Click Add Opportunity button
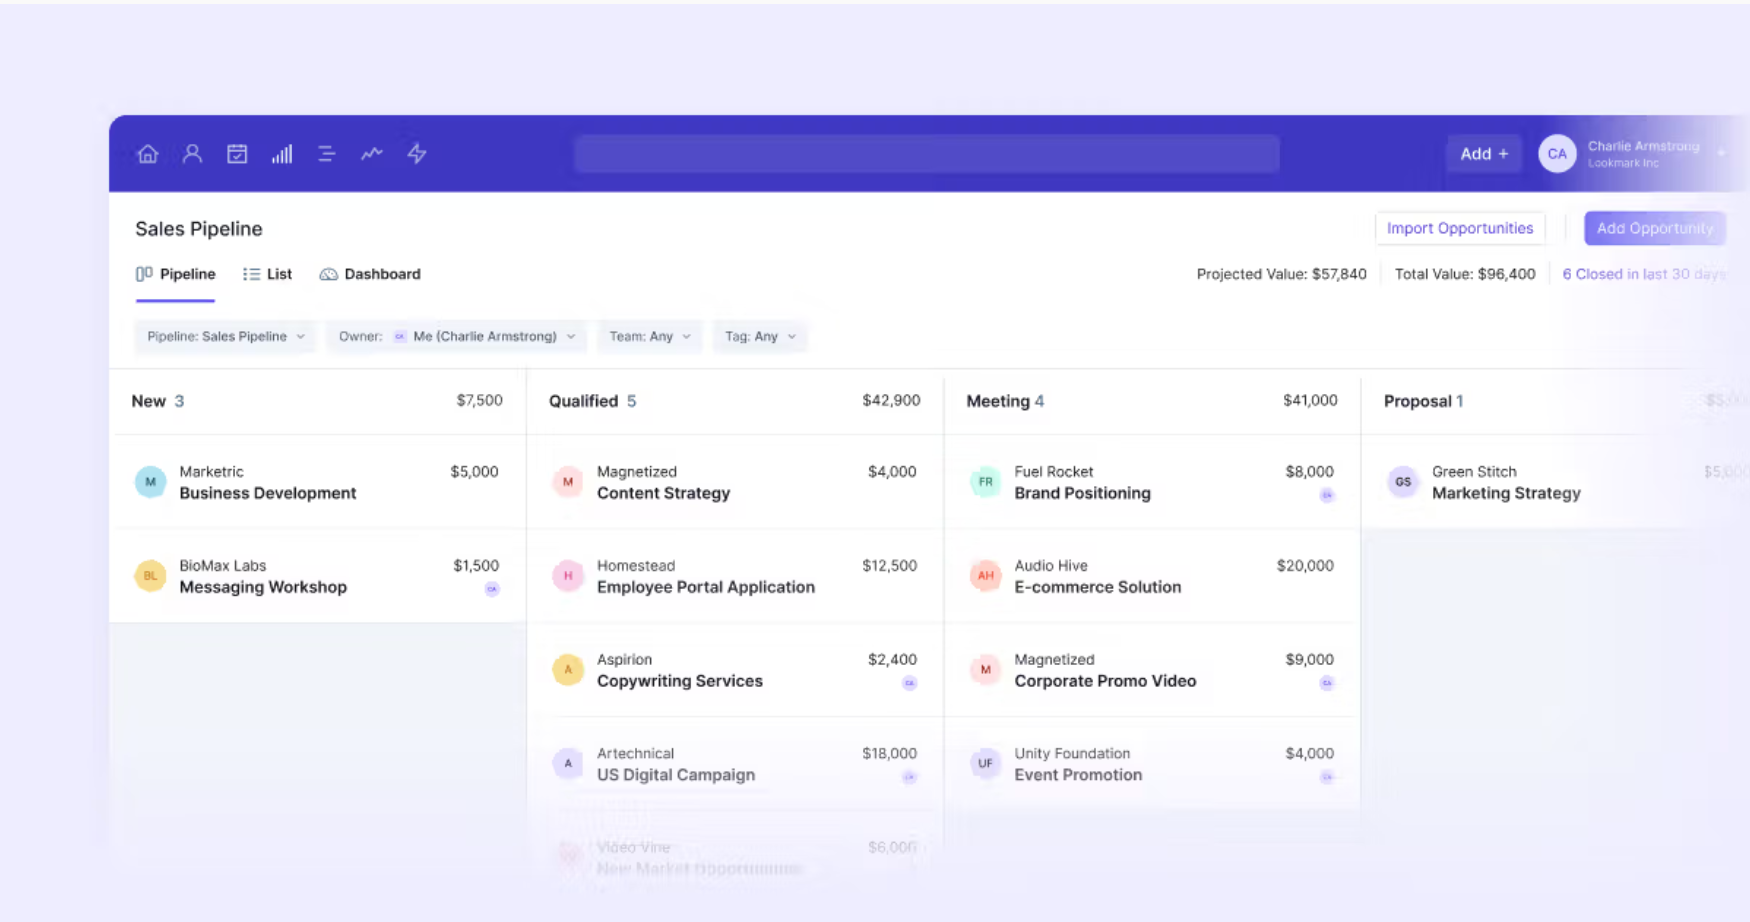The width and height of the screenshot is (1750, 922). pyautogui.click(x=1655, y=228)
